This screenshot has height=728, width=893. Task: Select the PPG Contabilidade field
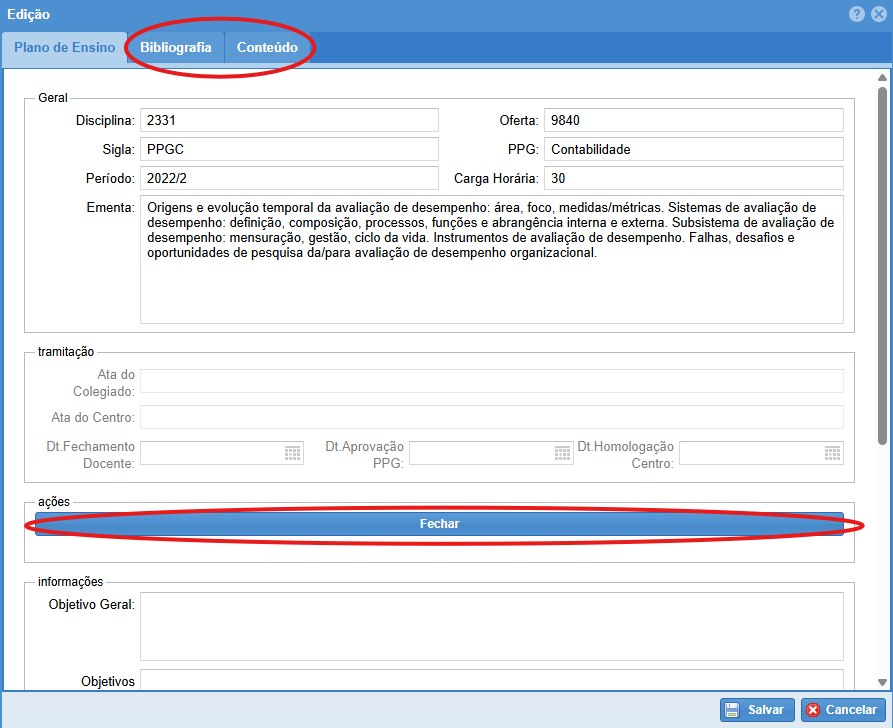693,149
